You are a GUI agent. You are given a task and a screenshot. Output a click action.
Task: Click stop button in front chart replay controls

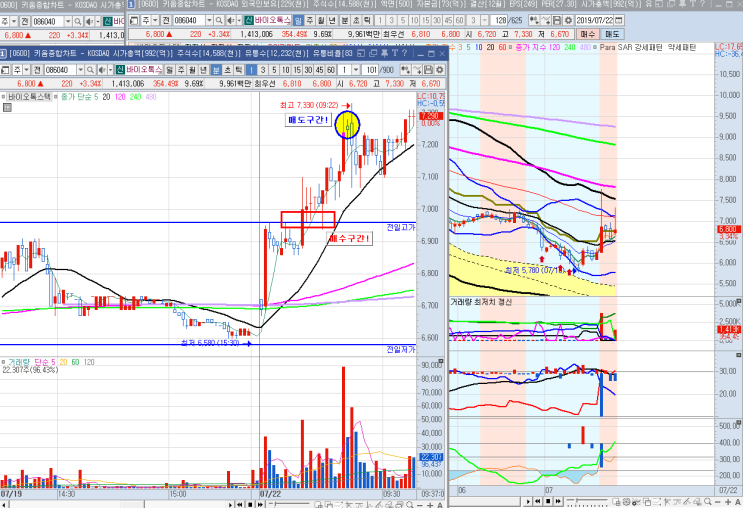[x=250, y=504]
